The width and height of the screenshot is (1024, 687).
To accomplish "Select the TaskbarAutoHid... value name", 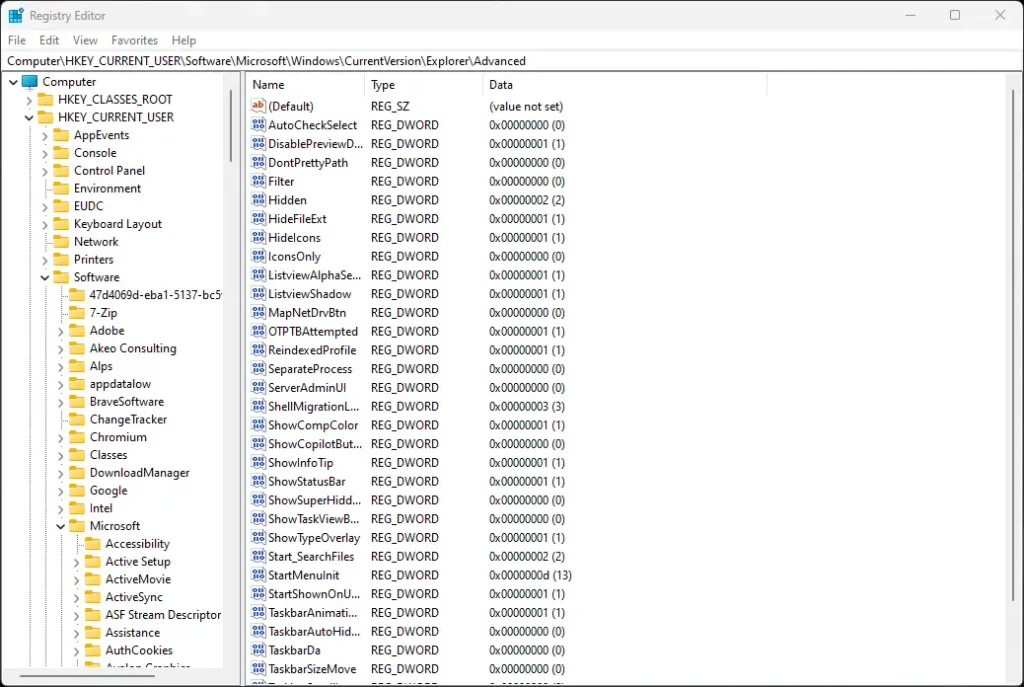I will pyautogui.click(x=314, y=631).
